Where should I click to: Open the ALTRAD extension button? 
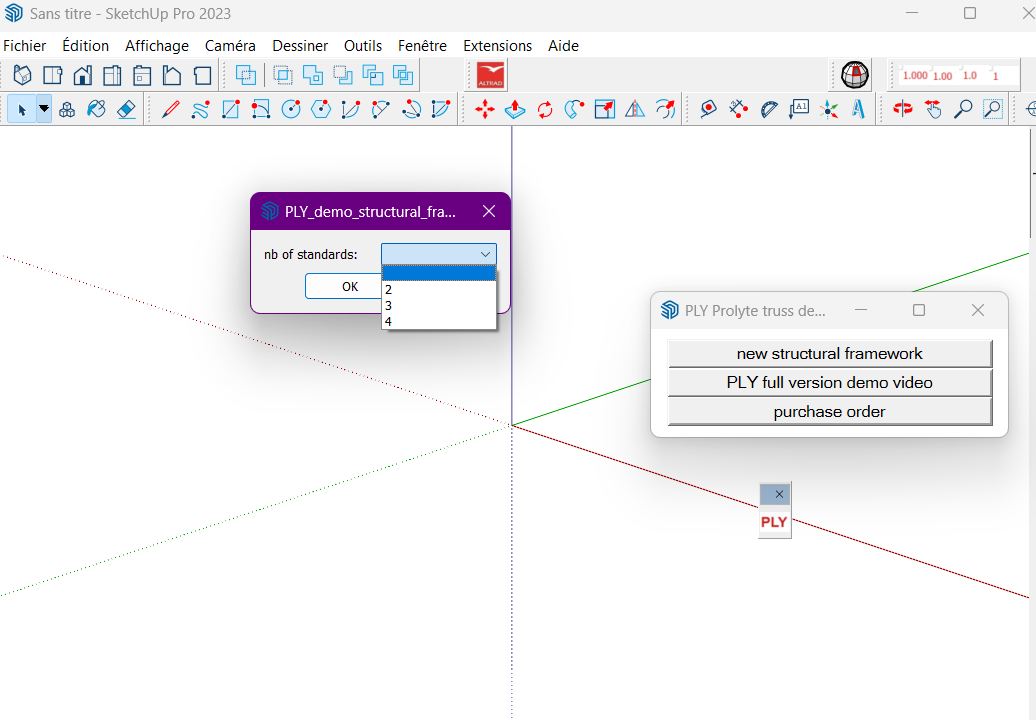[489, 74]
